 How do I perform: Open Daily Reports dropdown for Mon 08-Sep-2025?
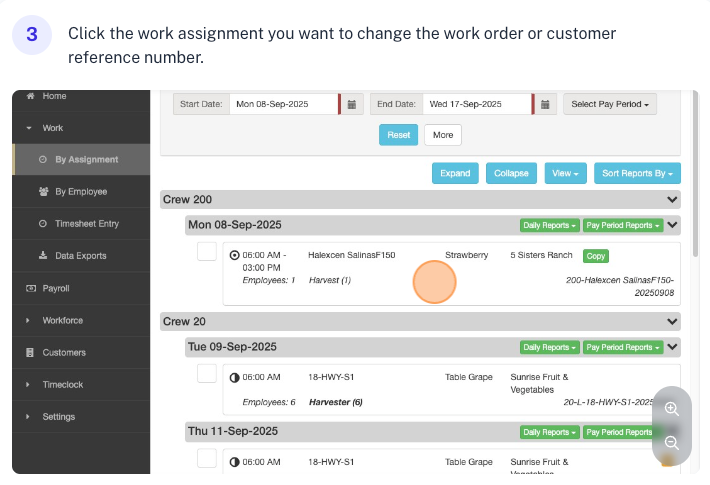coord(549,225)
